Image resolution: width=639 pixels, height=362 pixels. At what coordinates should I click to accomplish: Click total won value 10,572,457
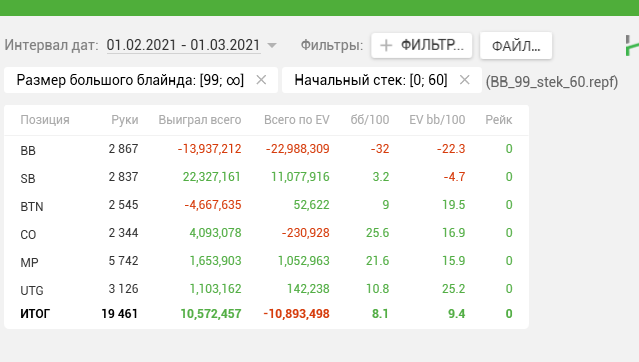(211, 314)
